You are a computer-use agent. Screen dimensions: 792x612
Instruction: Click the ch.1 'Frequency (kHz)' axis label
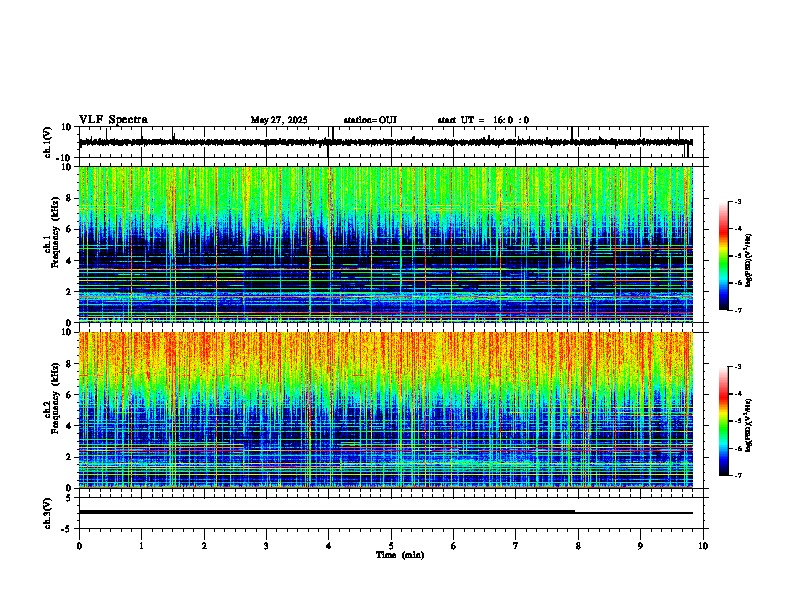(x=55, y=233)
